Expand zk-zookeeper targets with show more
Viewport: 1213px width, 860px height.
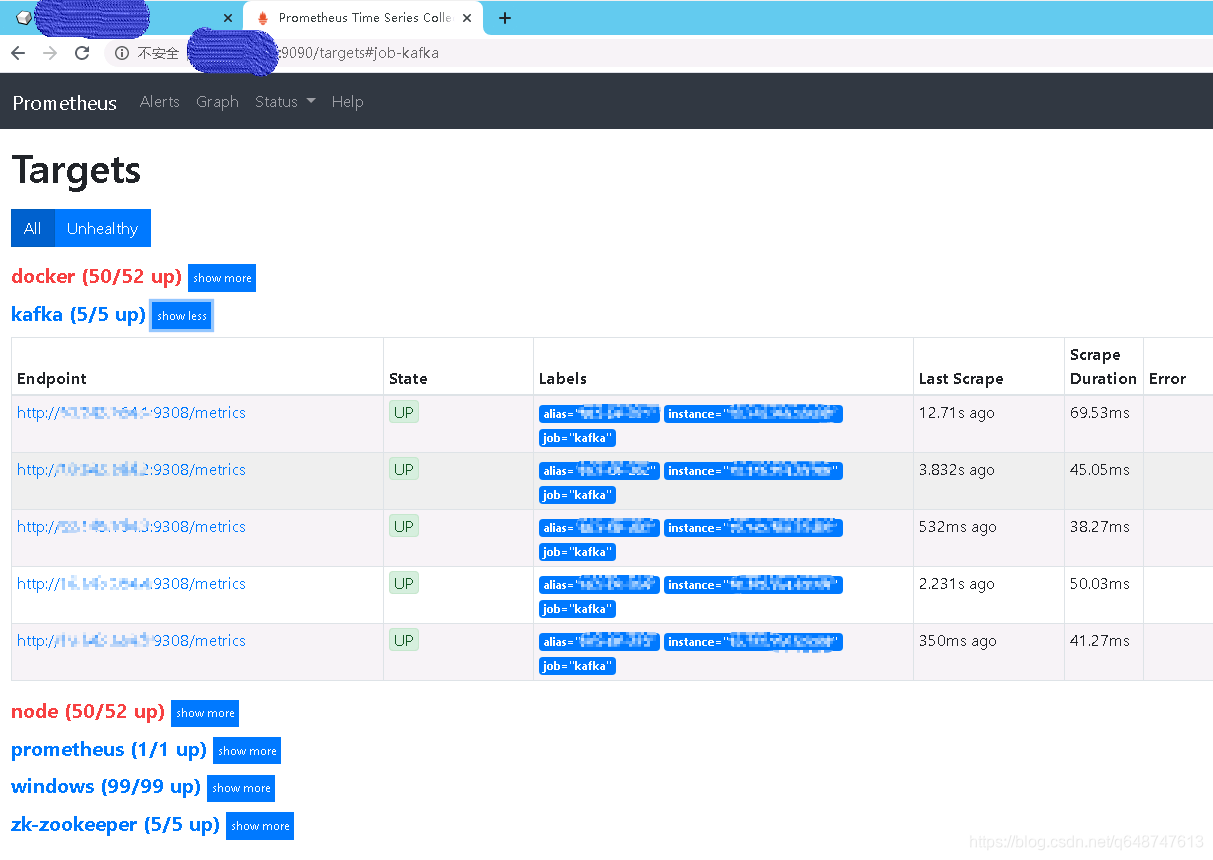click(260, 826)
